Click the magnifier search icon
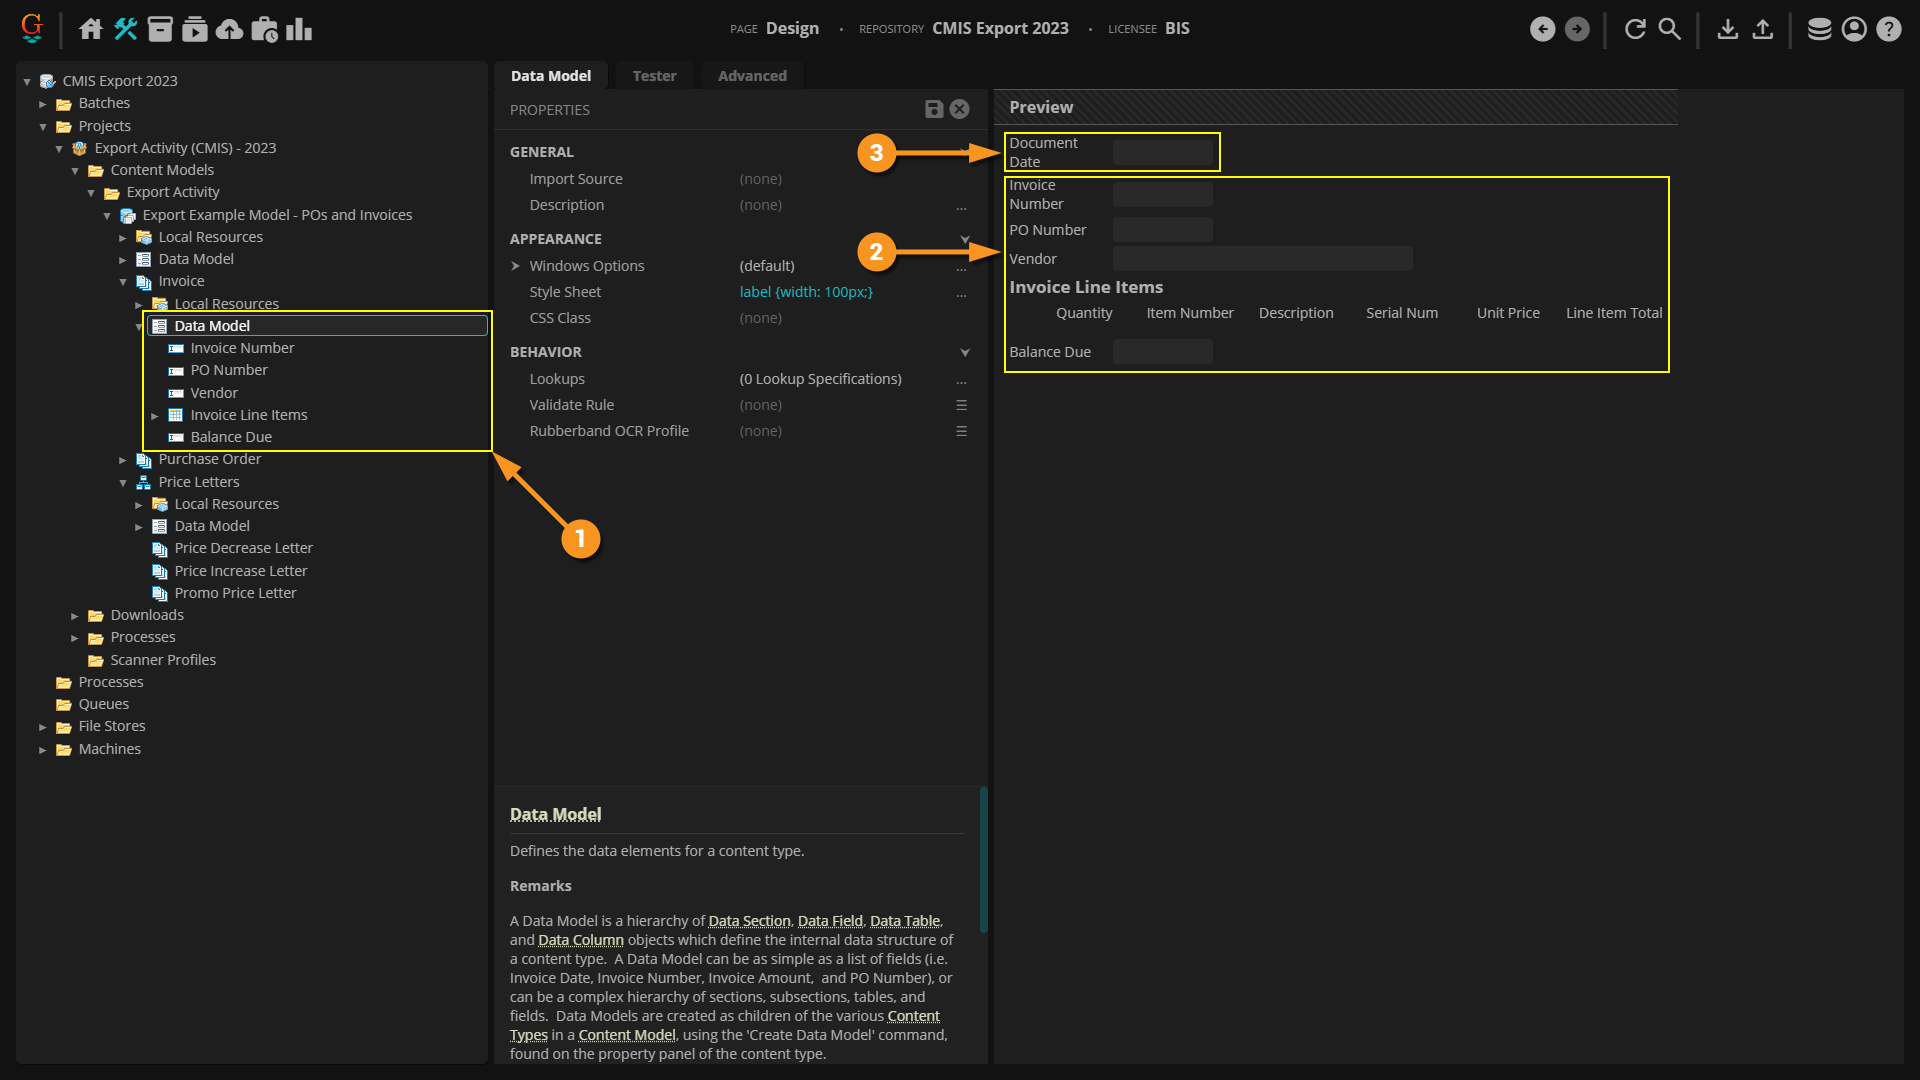1920x1080 pixels. click(x=1670, y=29)
